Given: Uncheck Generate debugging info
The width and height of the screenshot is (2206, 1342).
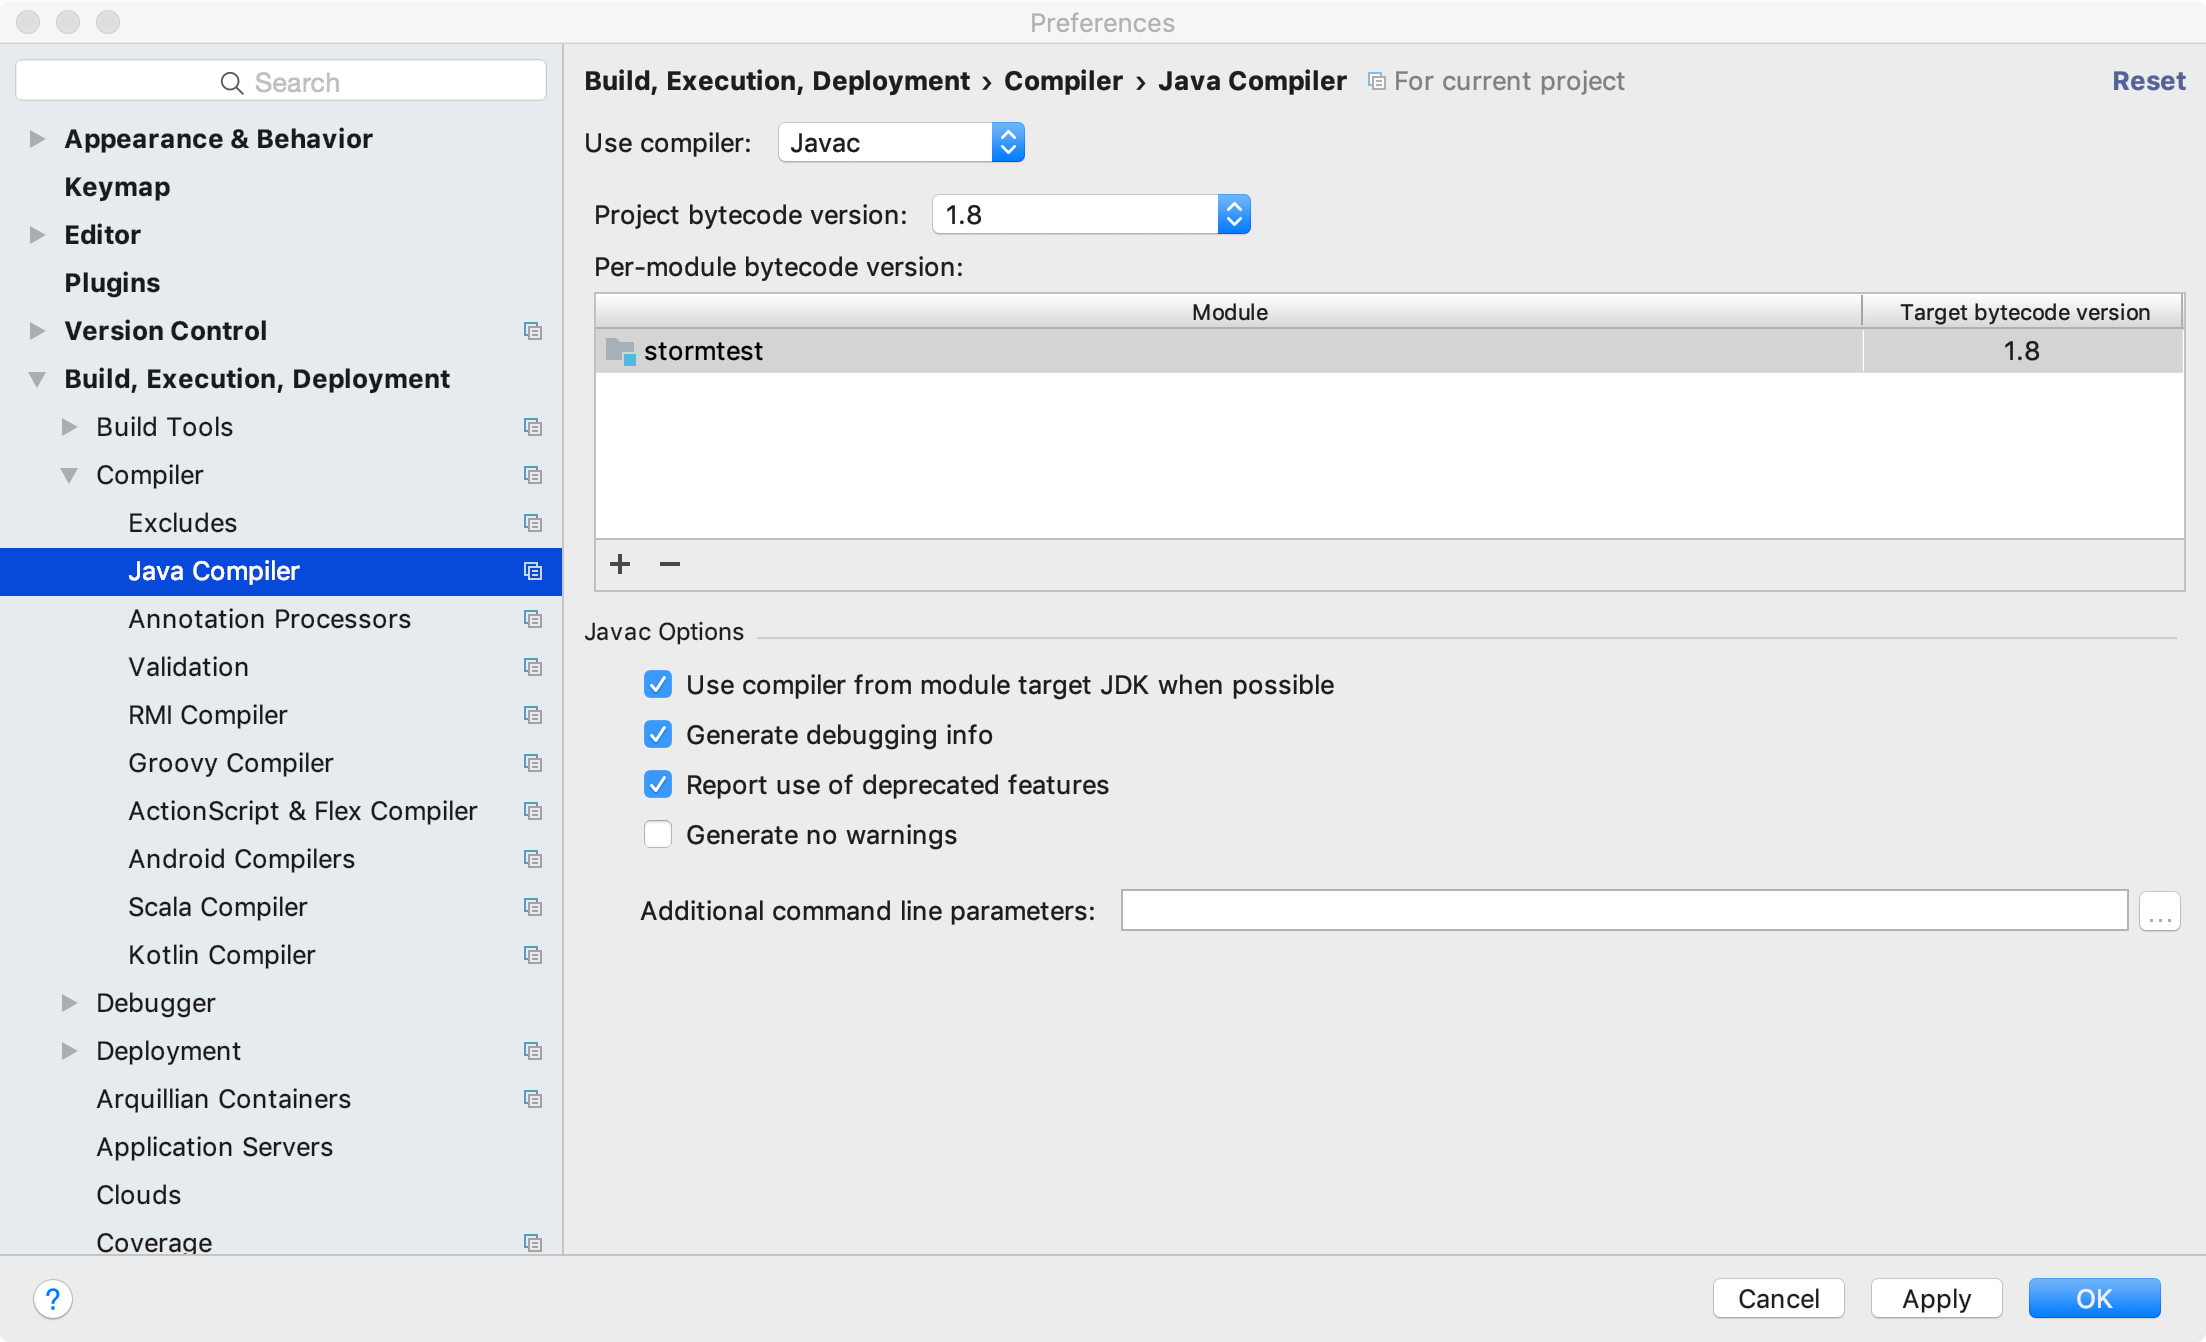Looking at the screenshot, I should [x=658, y=735].
